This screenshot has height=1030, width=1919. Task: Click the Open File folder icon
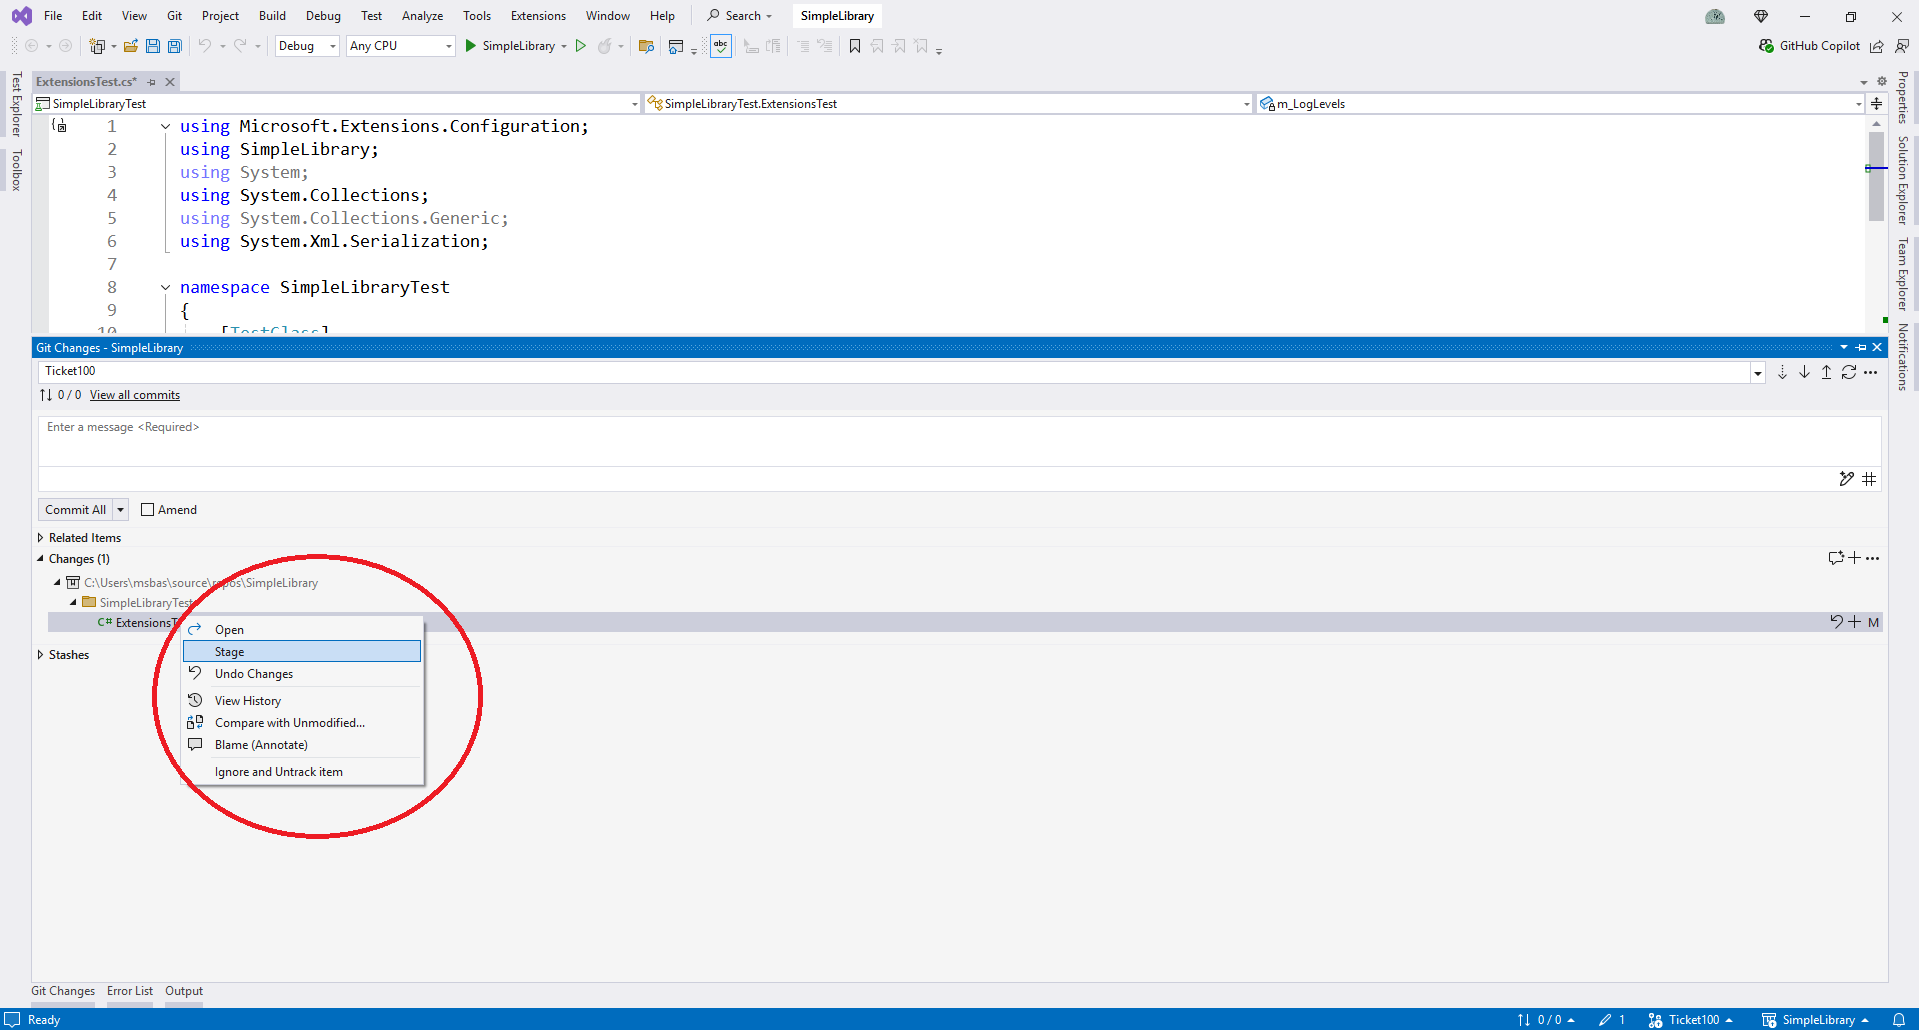click(130, 46)
